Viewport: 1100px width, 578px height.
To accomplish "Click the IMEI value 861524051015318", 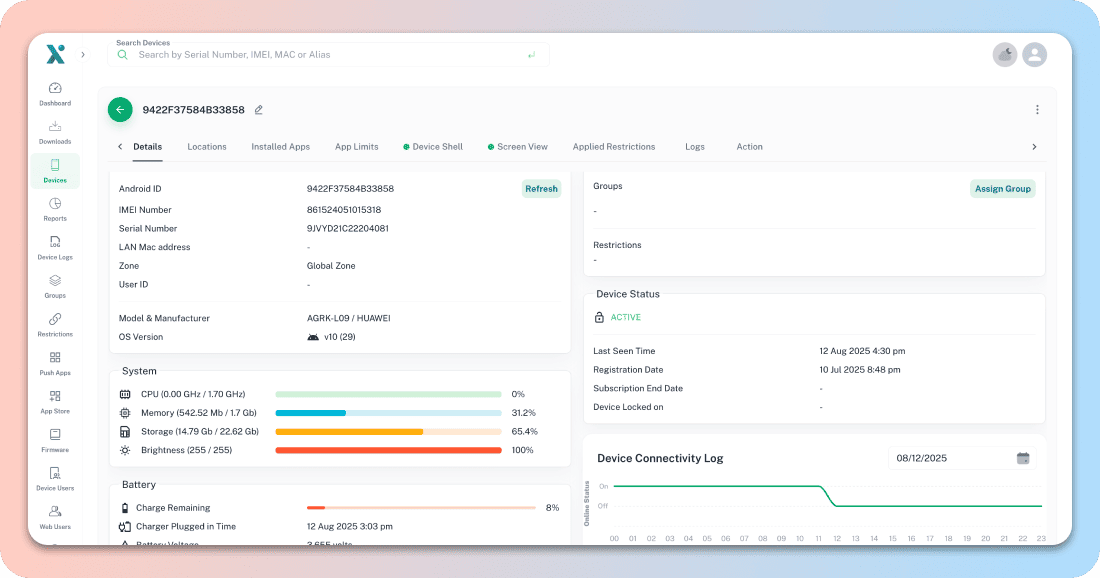I will pos(344,210).
